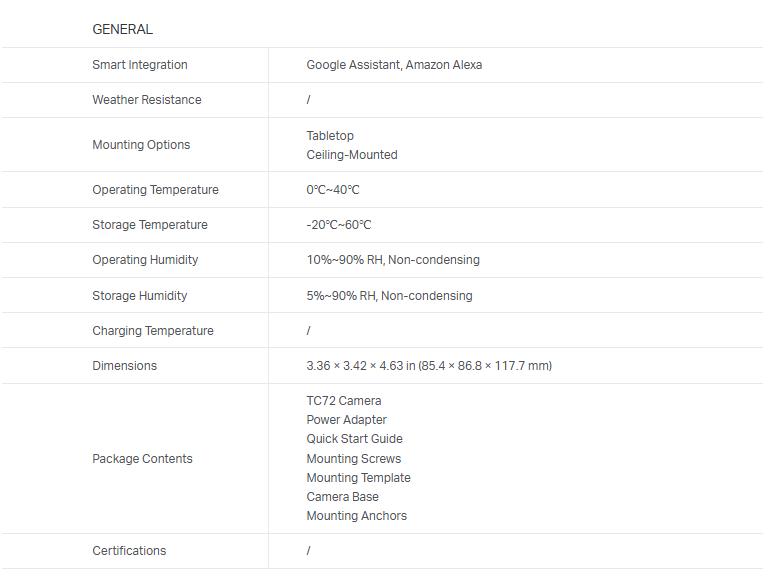This screenshot has height=585, width=764.
Task: Click the Storage Humidity label
Action: 140,296
